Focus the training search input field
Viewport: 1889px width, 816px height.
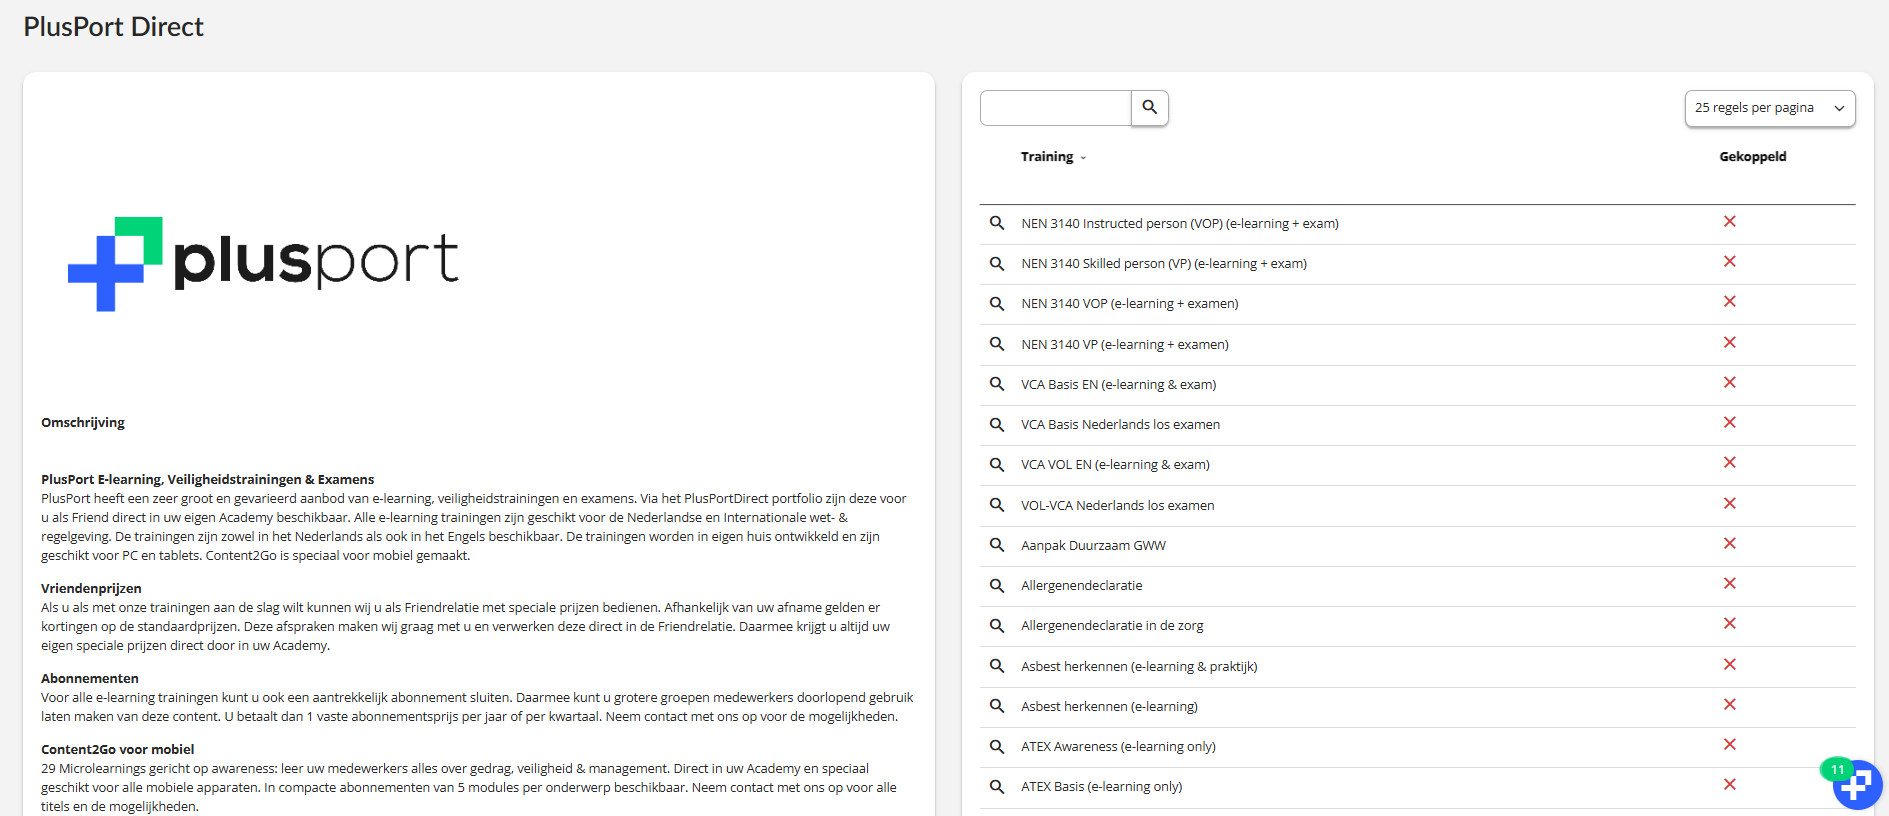1056,108
